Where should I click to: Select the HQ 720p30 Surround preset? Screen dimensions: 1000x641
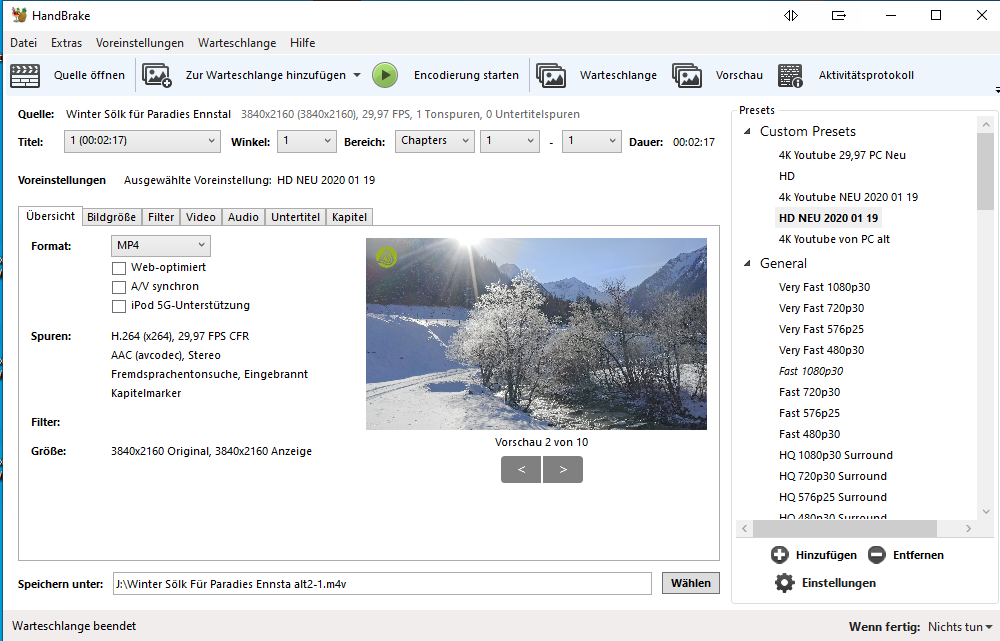tap(832, 476)
